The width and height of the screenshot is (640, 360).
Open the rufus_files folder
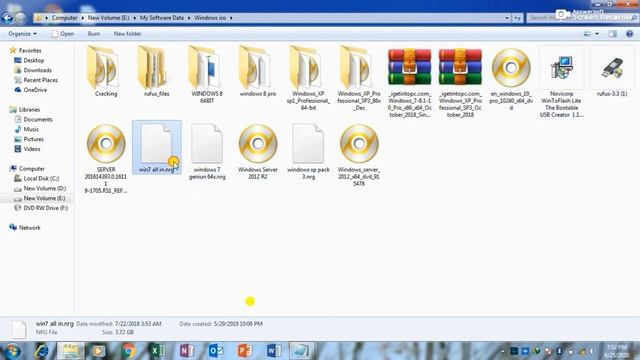point(156,71)
